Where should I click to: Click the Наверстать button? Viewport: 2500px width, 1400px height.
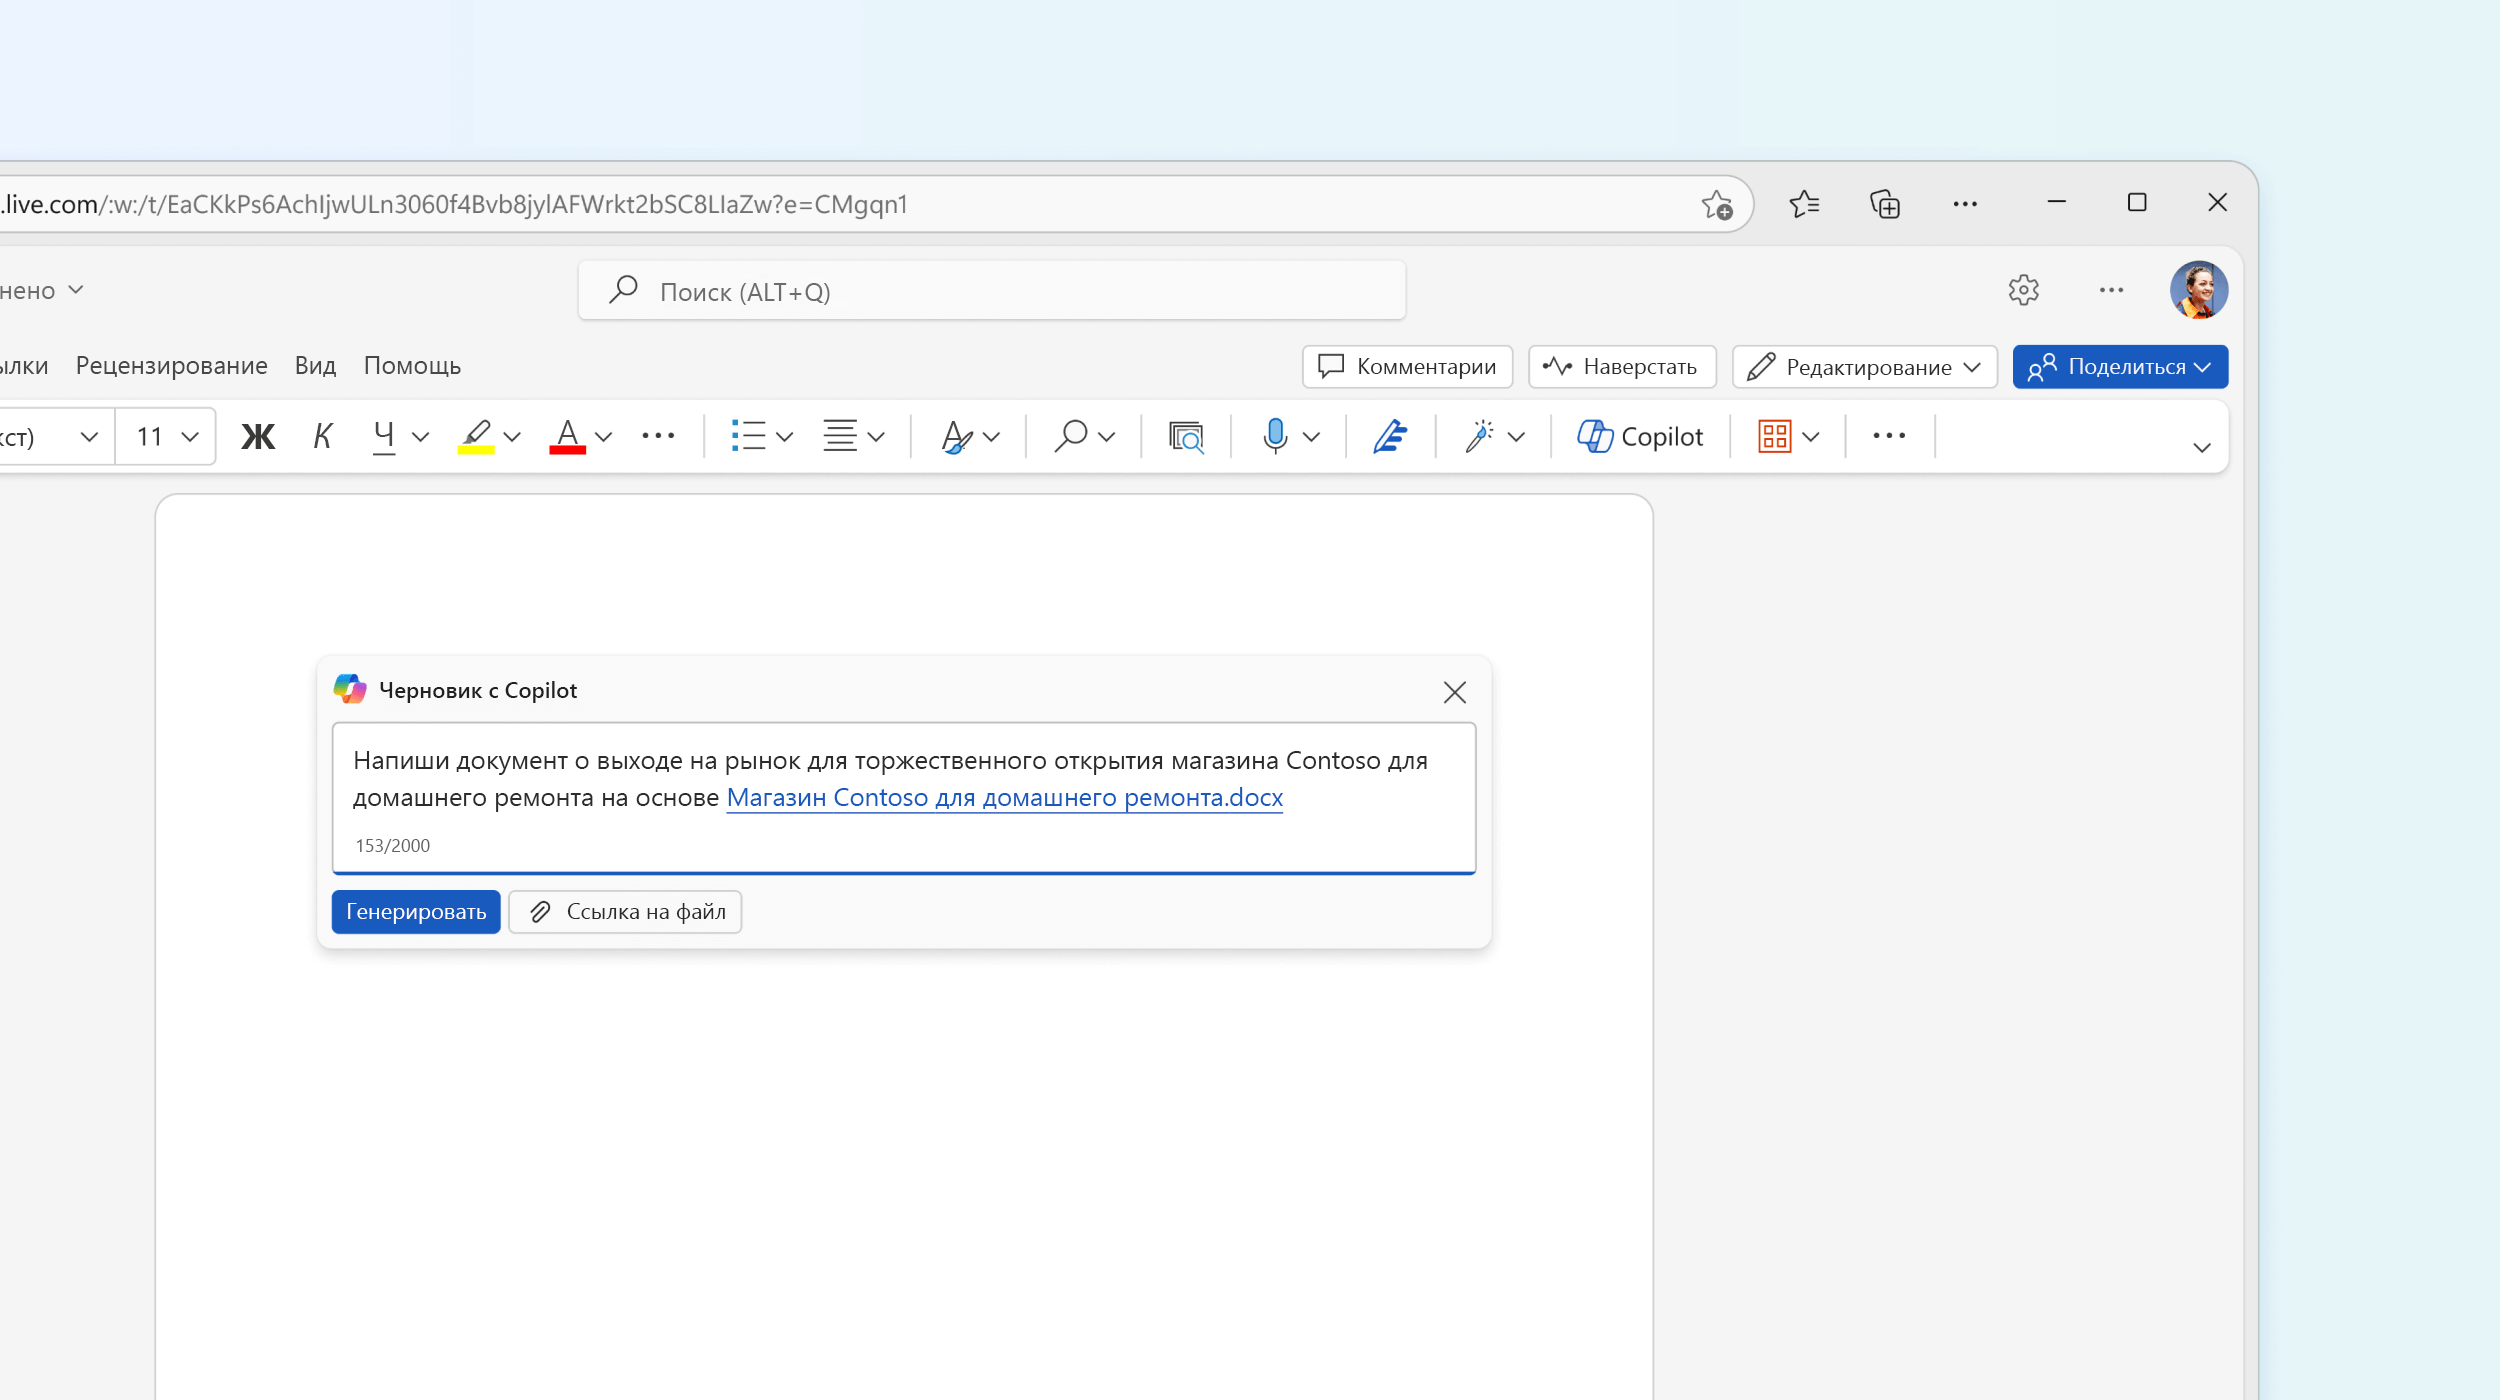point(1622,367)
